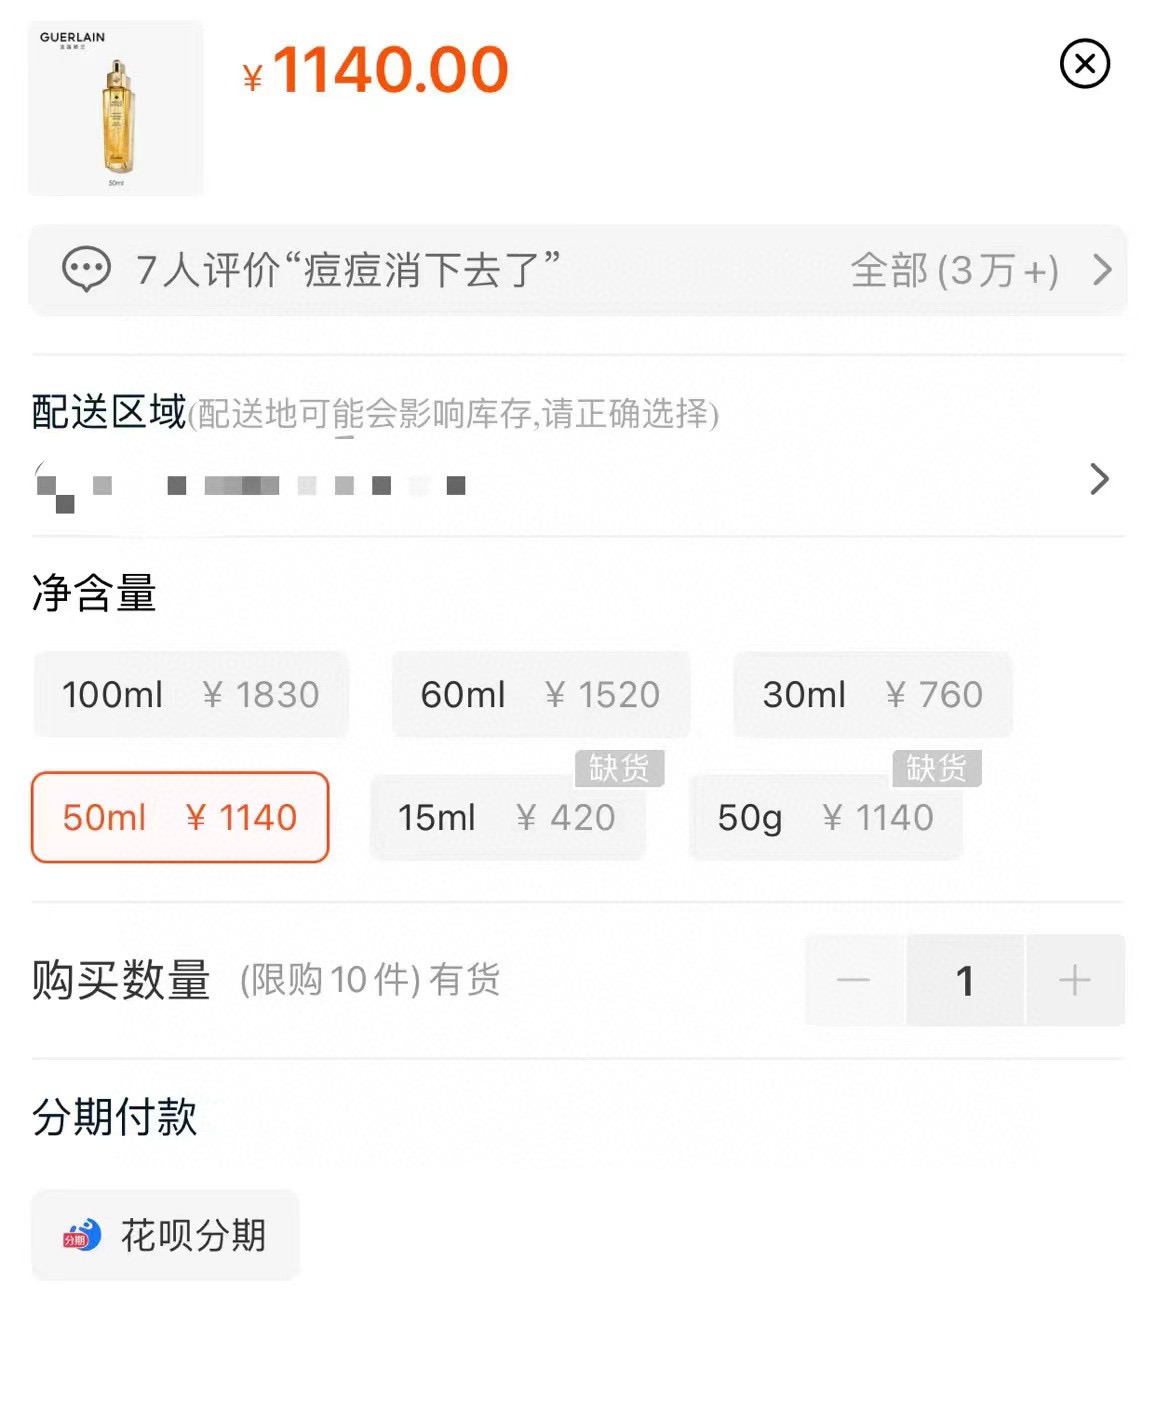Tap the review speech bubble icon
The height and width of the screenshot is (1415, 1156).
[86, 270]
